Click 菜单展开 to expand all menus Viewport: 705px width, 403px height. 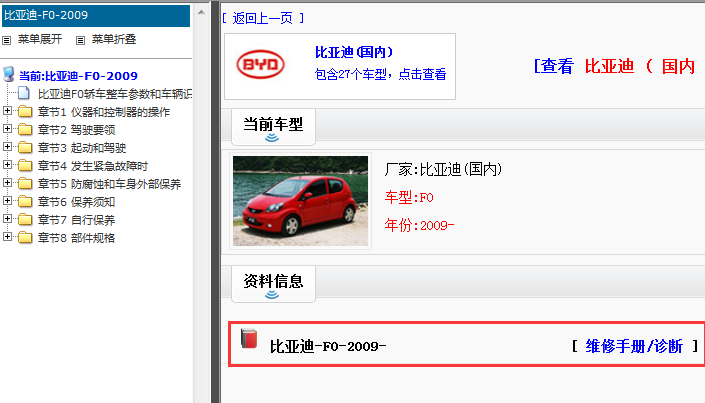click(x=40, y=40)
